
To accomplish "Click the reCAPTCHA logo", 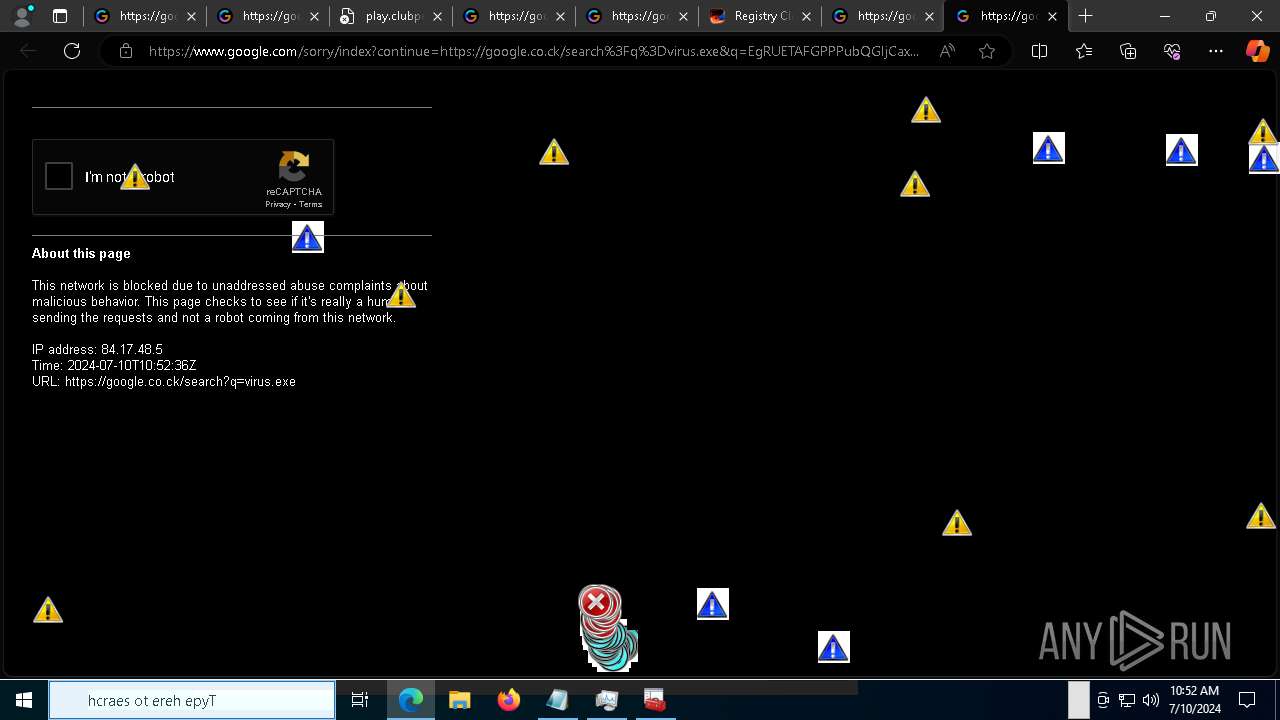I will 294,166.
